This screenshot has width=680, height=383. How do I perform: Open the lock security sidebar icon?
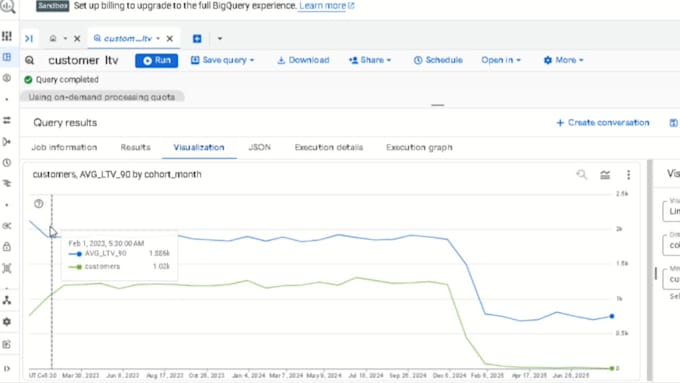click(7, 247)
